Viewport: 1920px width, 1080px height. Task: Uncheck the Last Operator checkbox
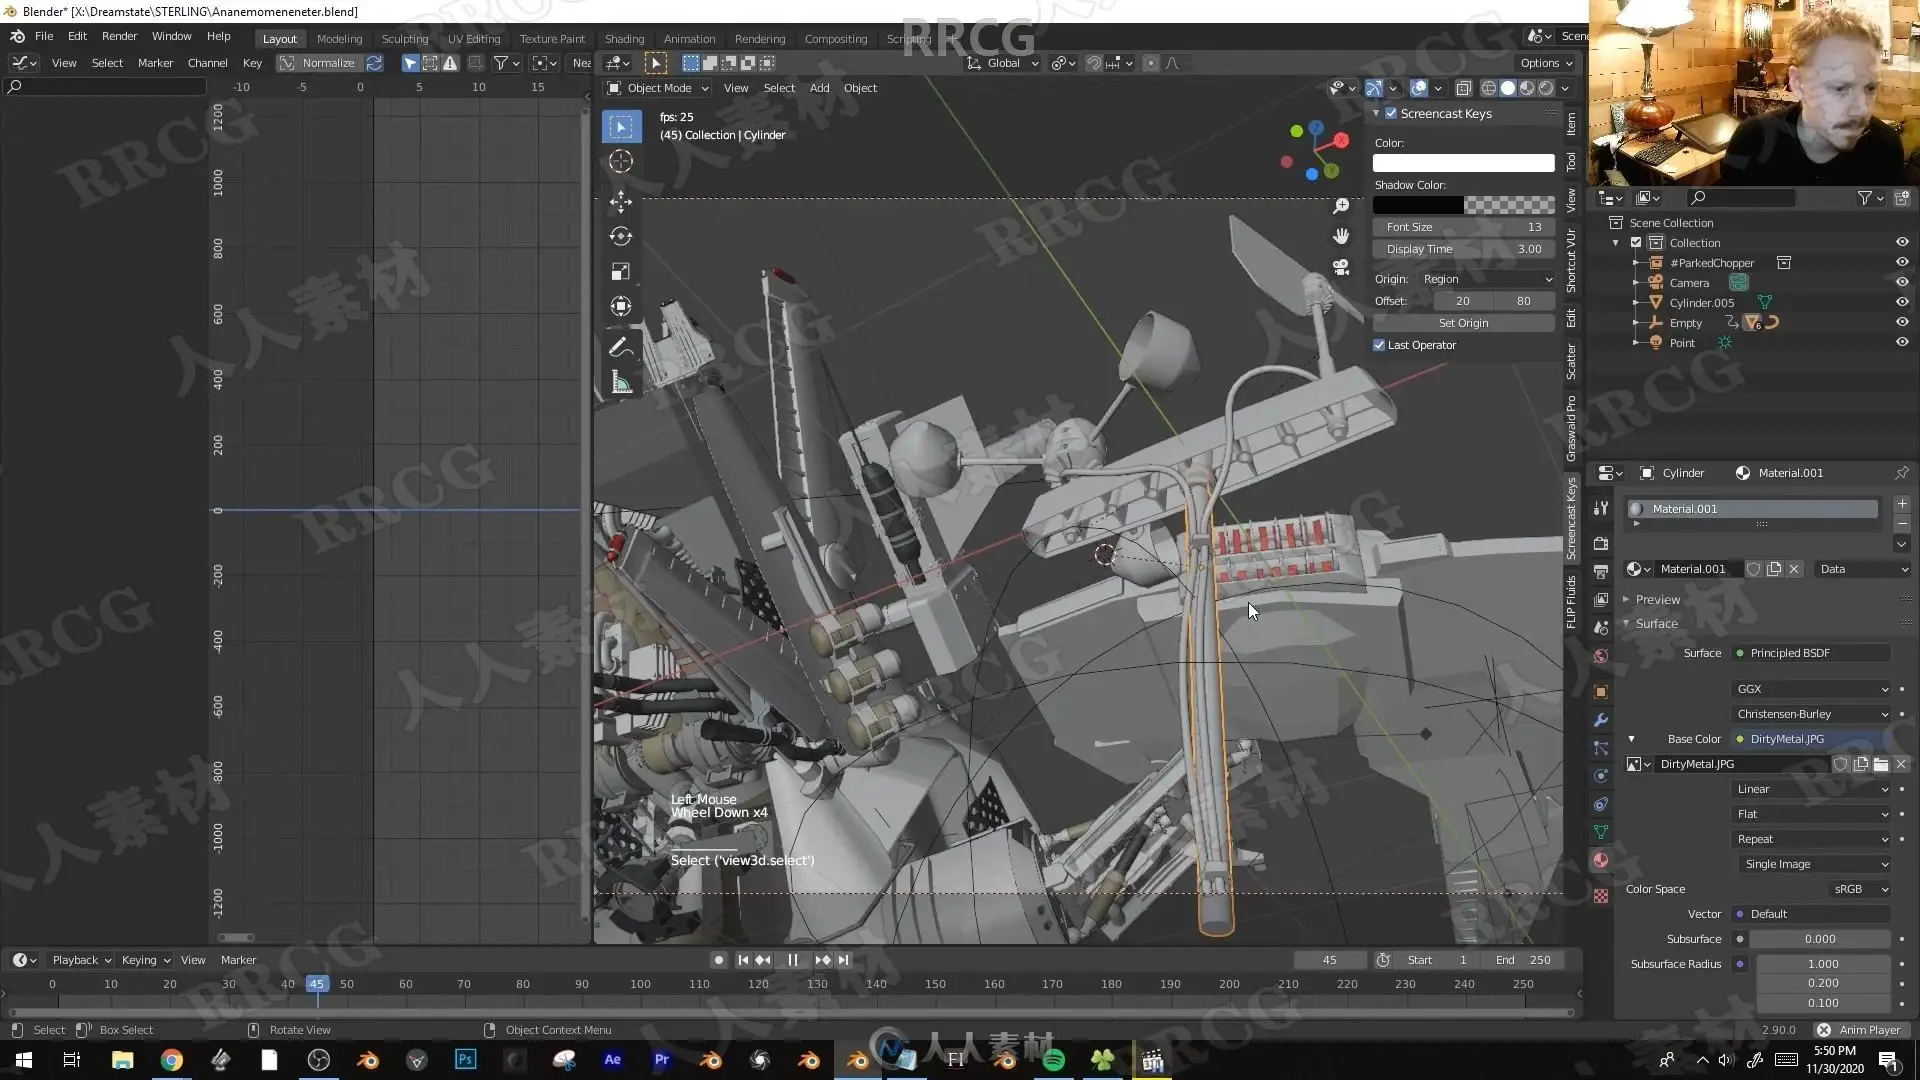click(1379, 345)
